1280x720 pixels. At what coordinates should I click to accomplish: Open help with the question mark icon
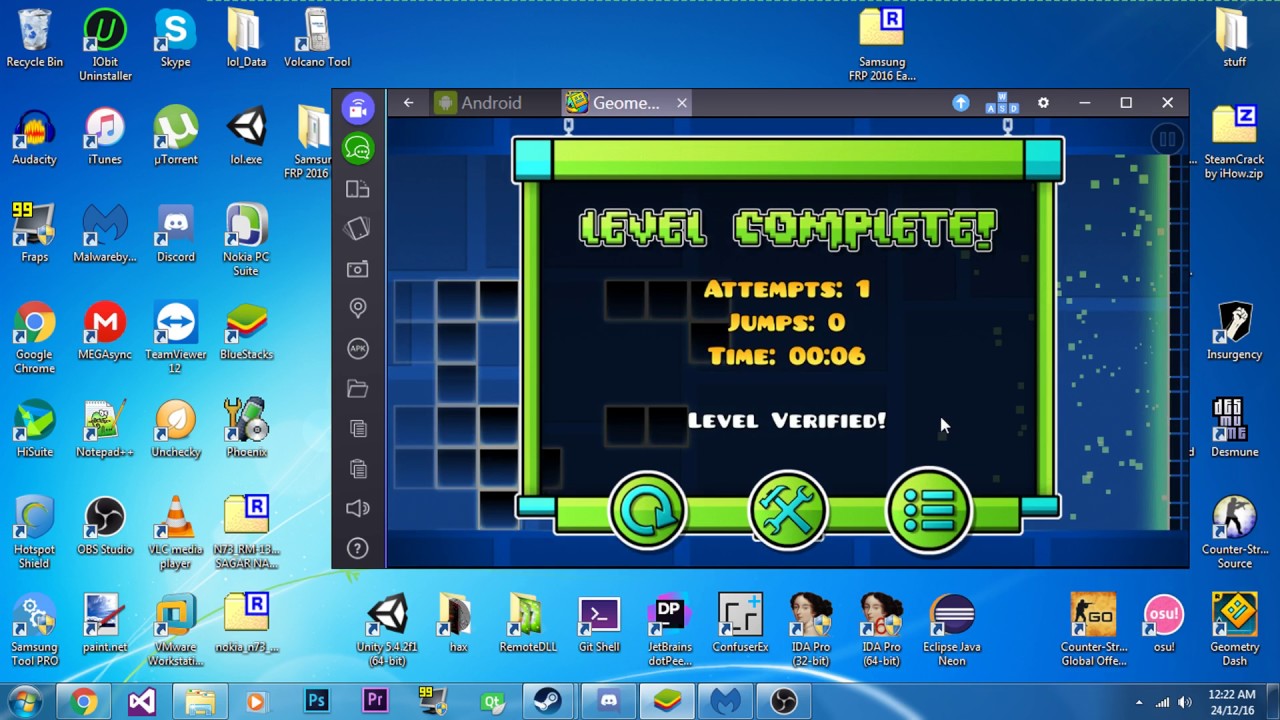[358, 548]
